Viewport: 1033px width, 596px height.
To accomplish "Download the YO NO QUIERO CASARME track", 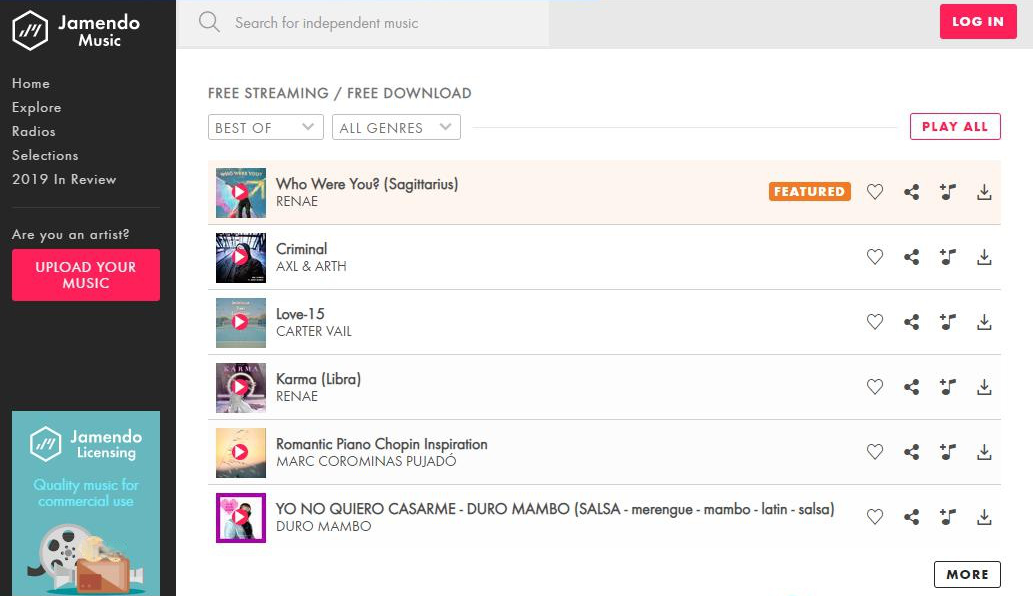I will pos(984,518).
